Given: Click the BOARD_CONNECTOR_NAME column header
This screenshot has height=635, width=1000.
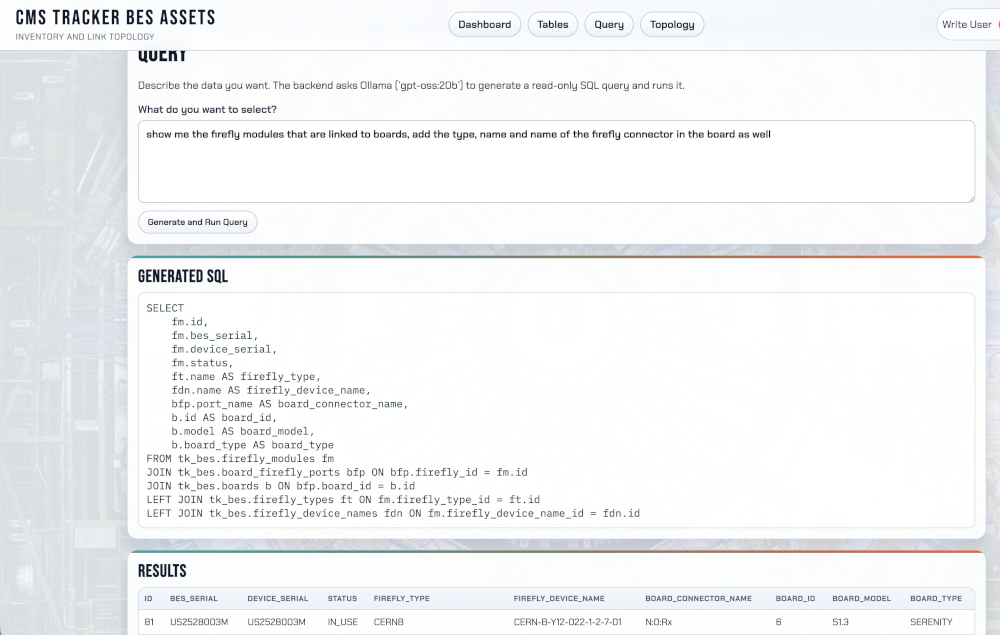Looking at the screenshot, I should [x=698, y=599].
